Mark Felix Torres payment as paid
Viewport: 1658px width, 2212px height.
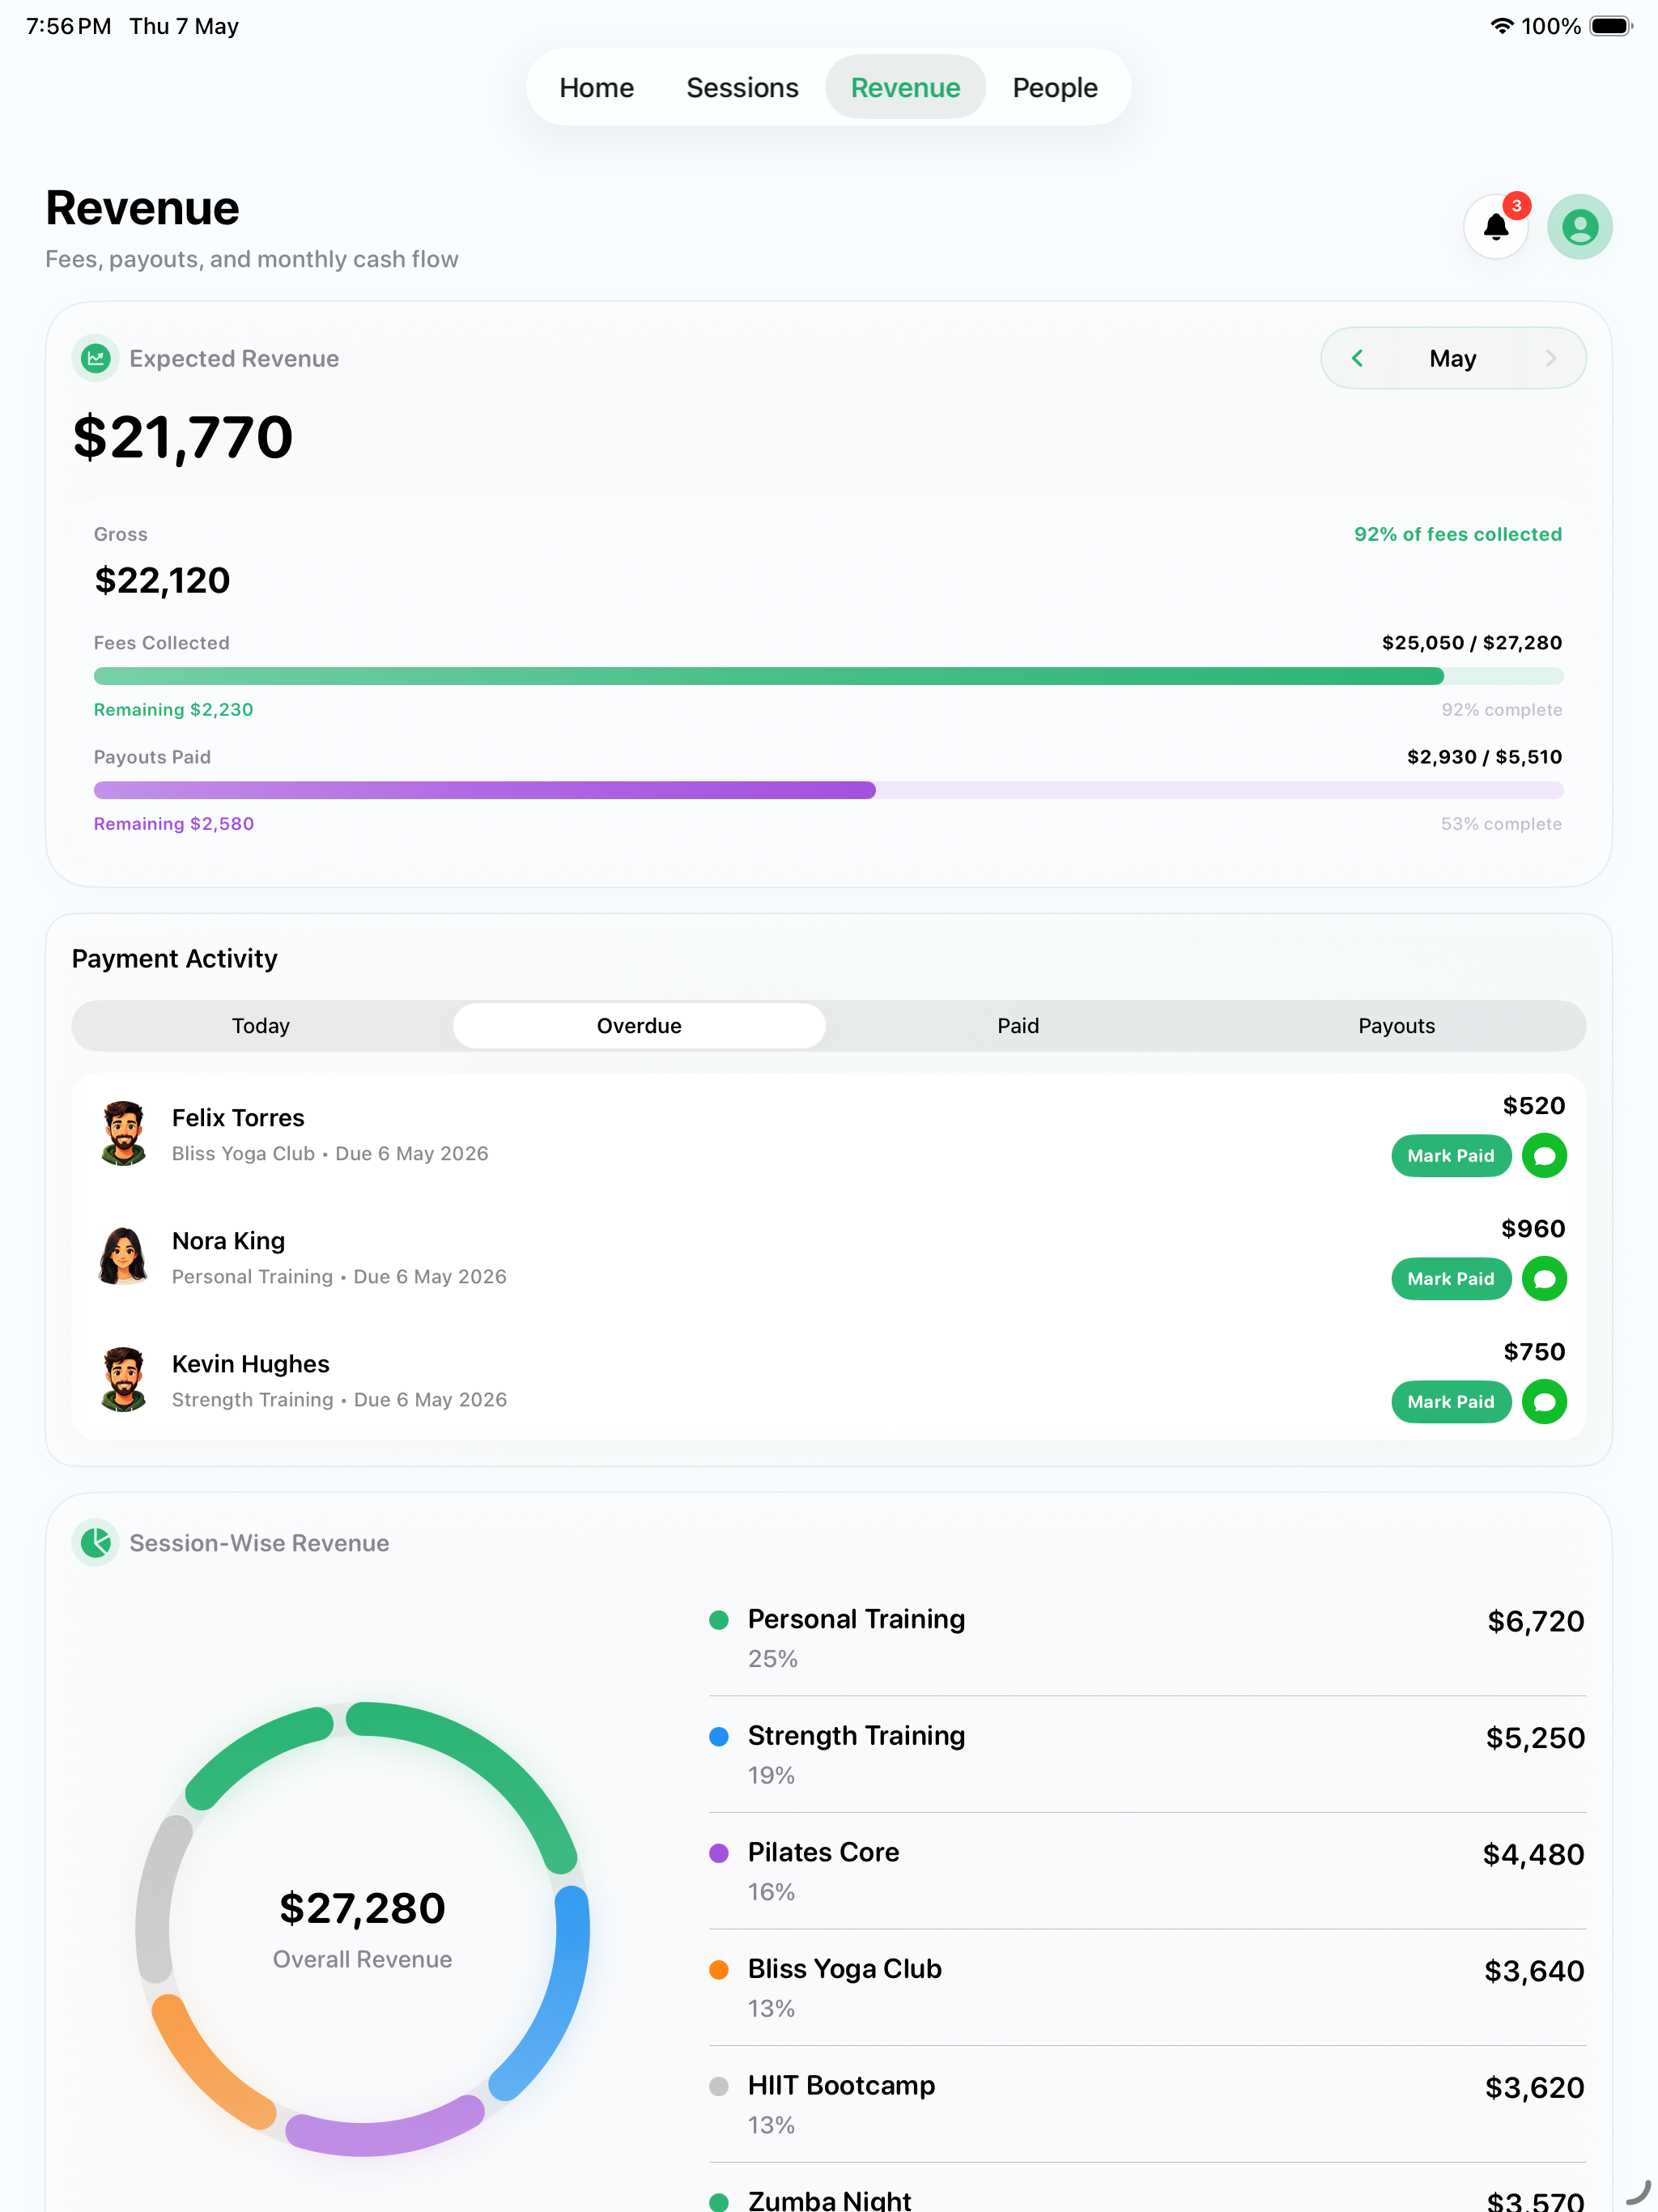point(1451,1155)
